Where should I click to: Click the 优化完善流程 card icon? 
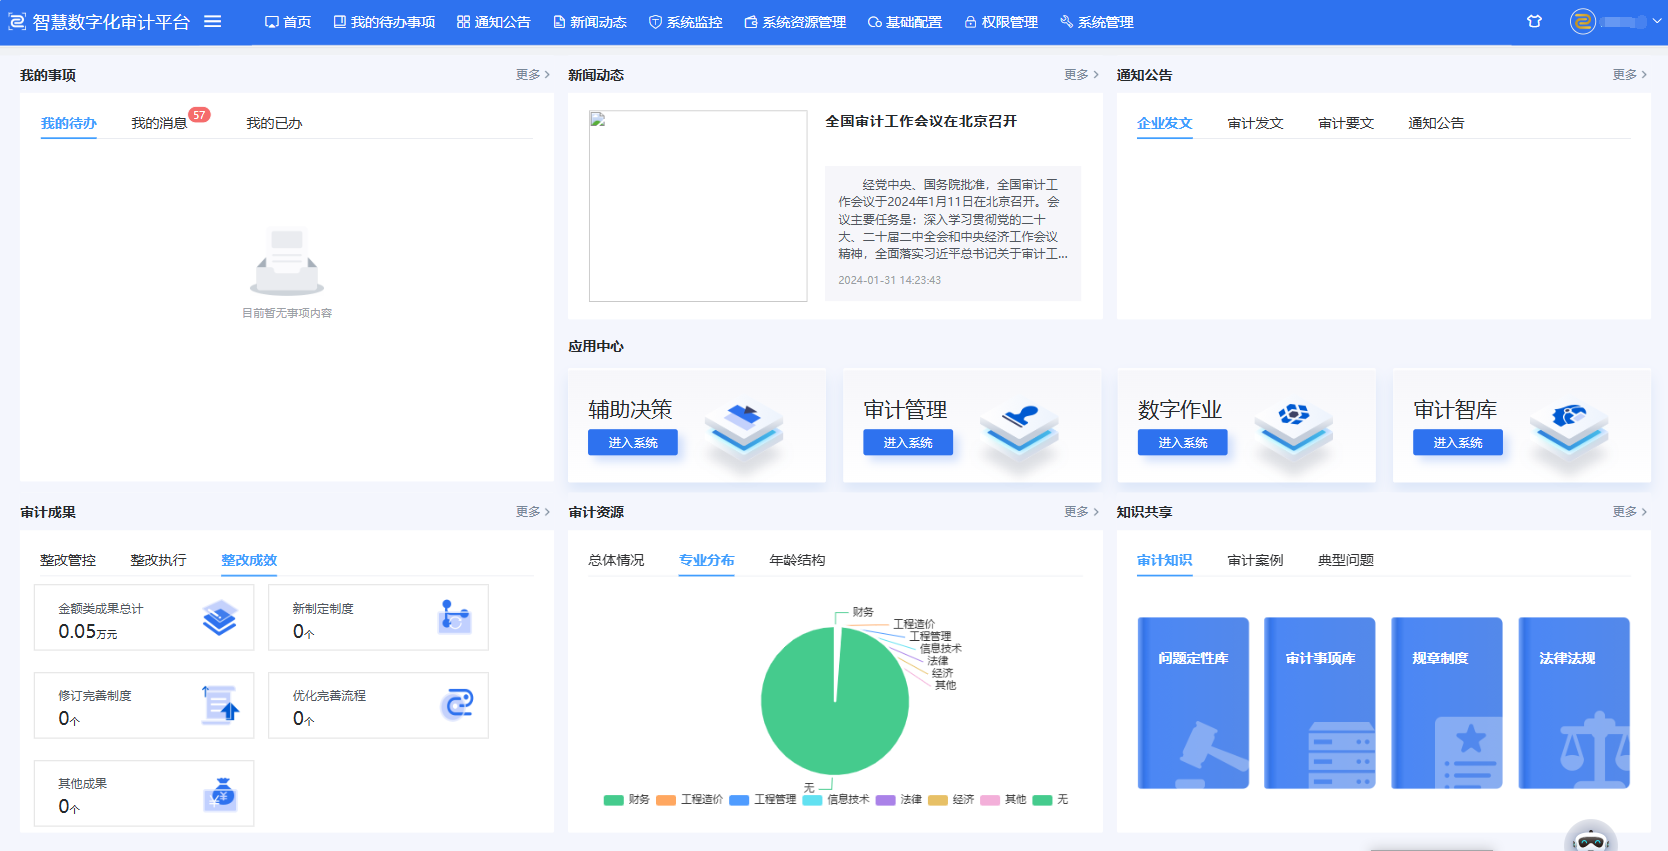[457, 705]
